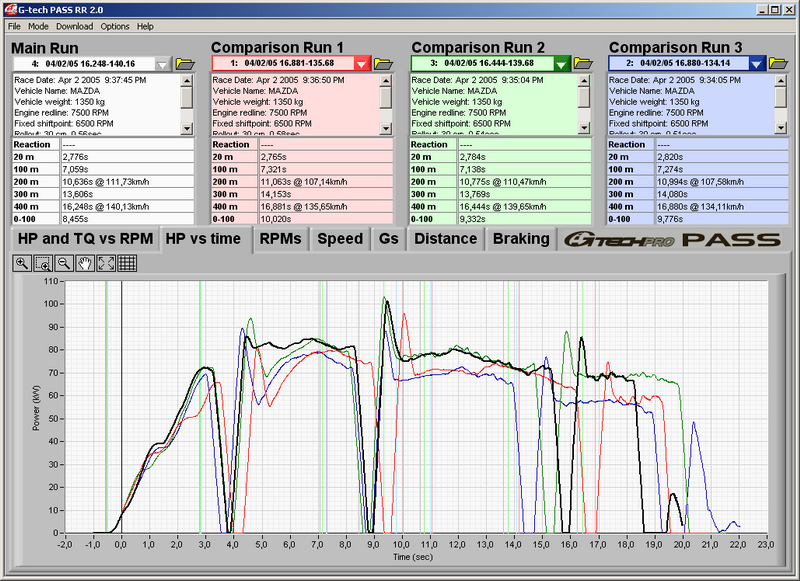Select Comparison Run 1 300 m value 14,153s

point(326,194)
